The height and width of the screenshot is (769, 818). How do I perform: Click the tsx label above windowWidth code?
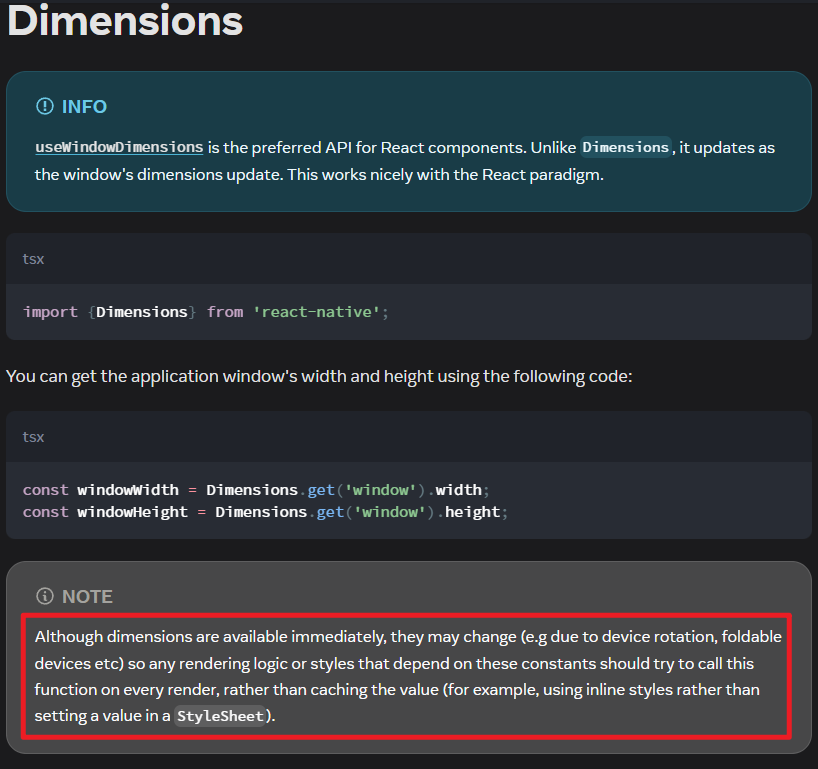tap(33, 437)
